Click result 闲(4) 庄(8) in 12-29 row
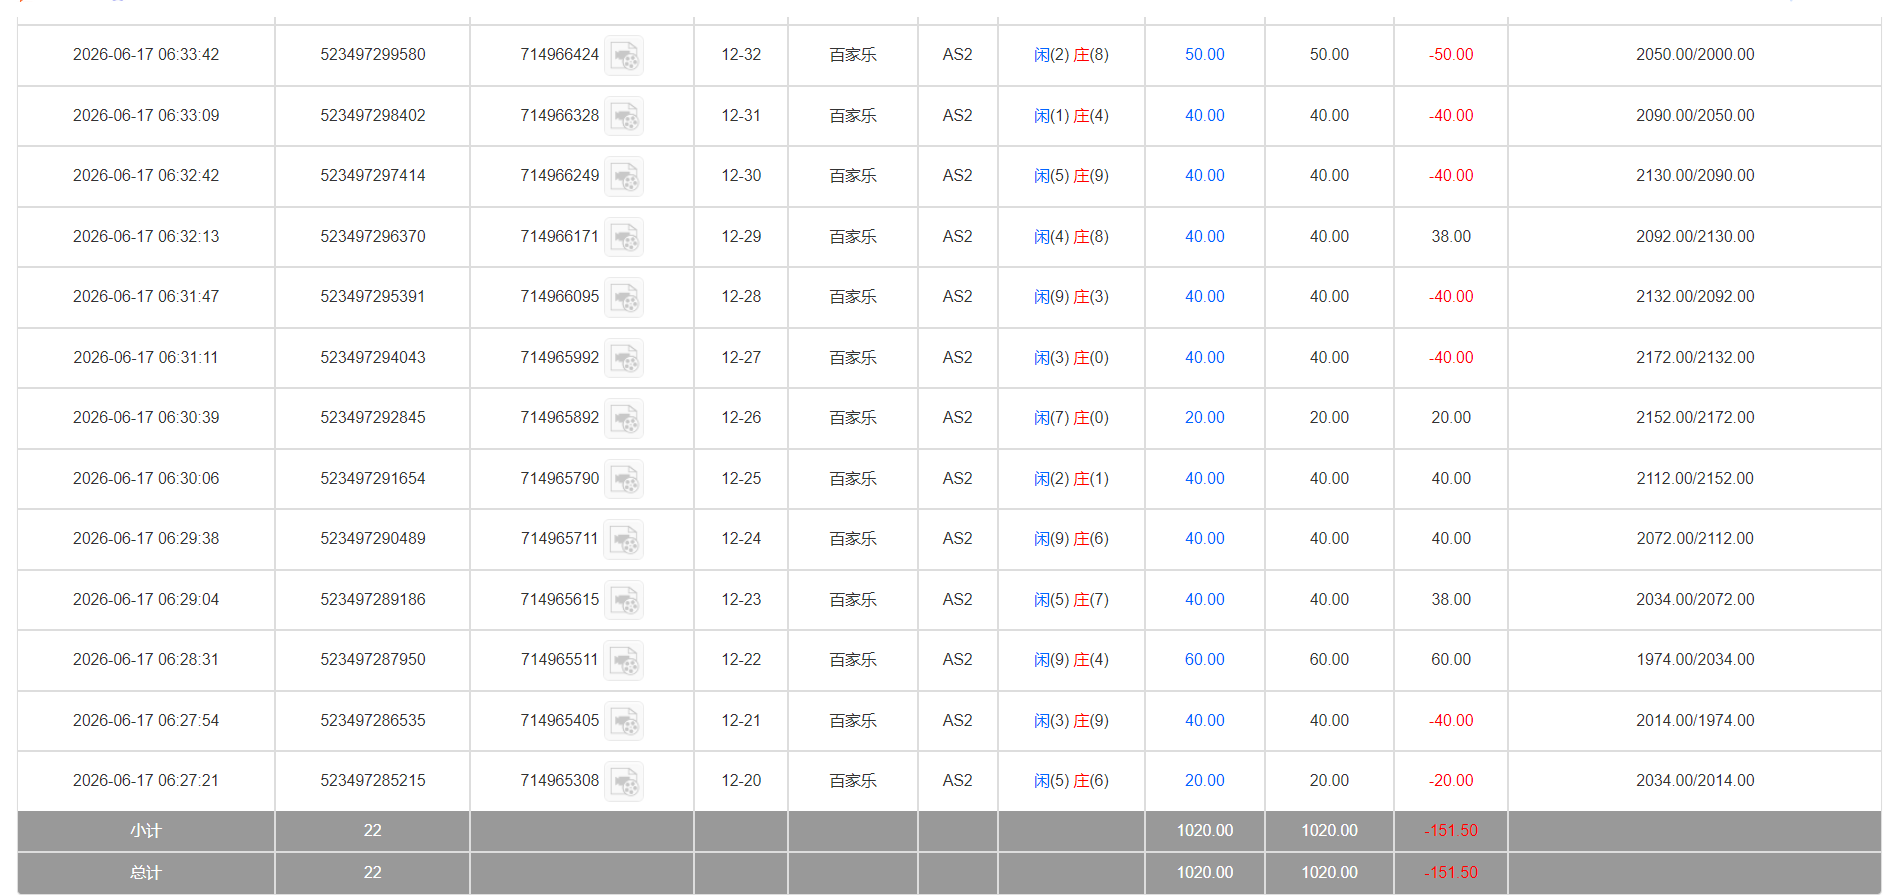The height and width of the screenshot is (895, 1895). 1071,237
